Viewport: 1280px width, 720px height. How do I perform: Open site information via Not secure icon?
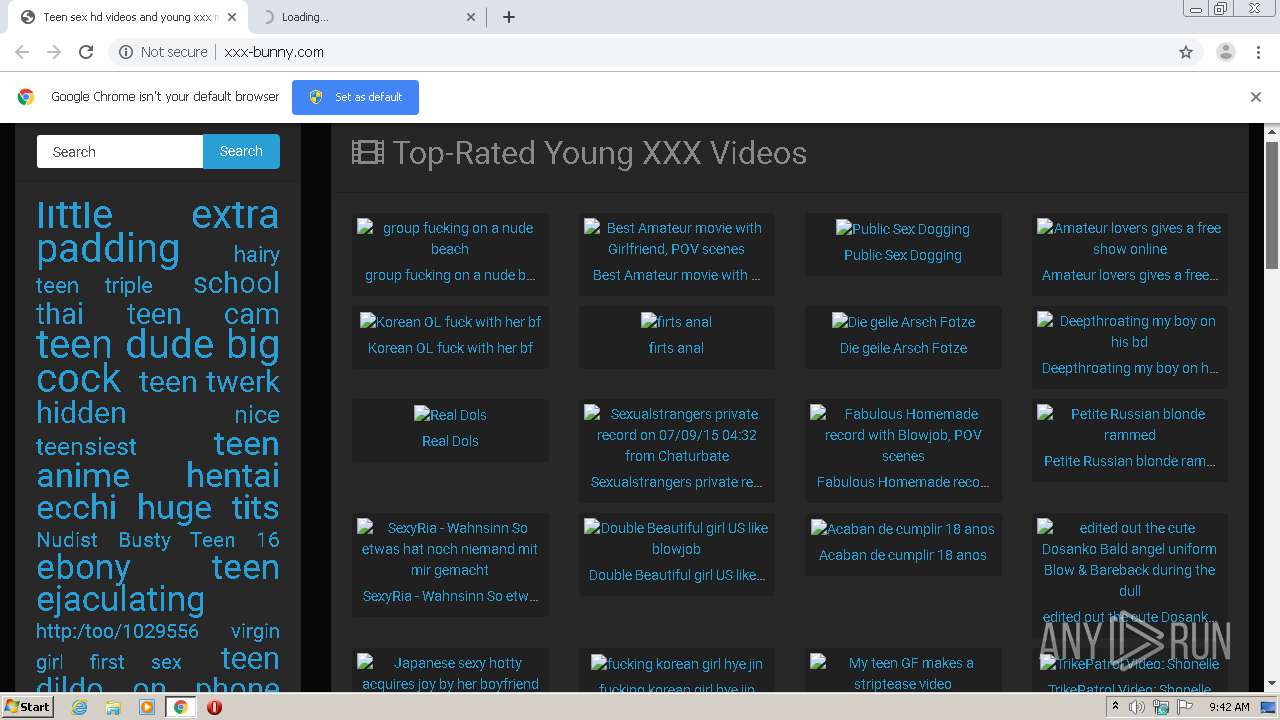126,52
